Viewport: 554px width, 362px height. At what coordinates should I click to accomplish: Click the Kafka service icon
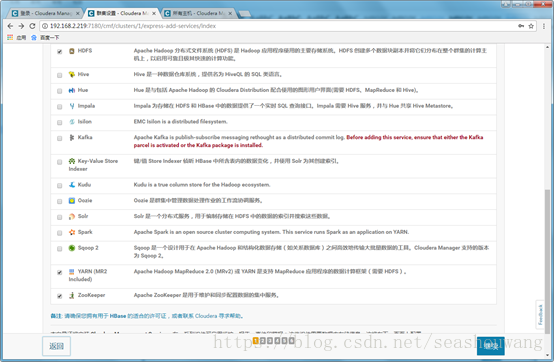(72, 137)
